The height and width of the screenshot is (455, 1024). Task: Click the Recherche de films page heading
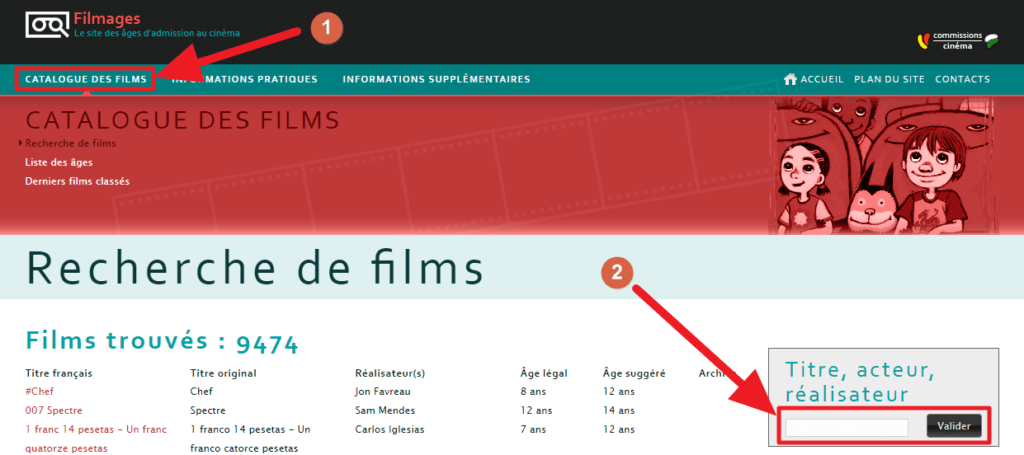pos(255,268)
